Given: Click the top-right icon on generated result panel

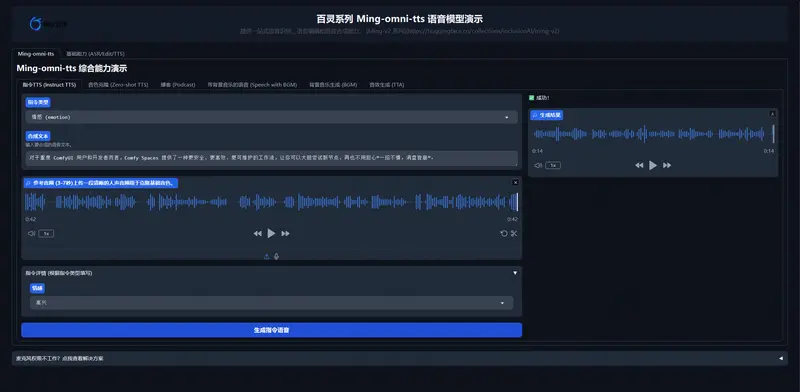Looking at the screenshot, I should point(772,113).
